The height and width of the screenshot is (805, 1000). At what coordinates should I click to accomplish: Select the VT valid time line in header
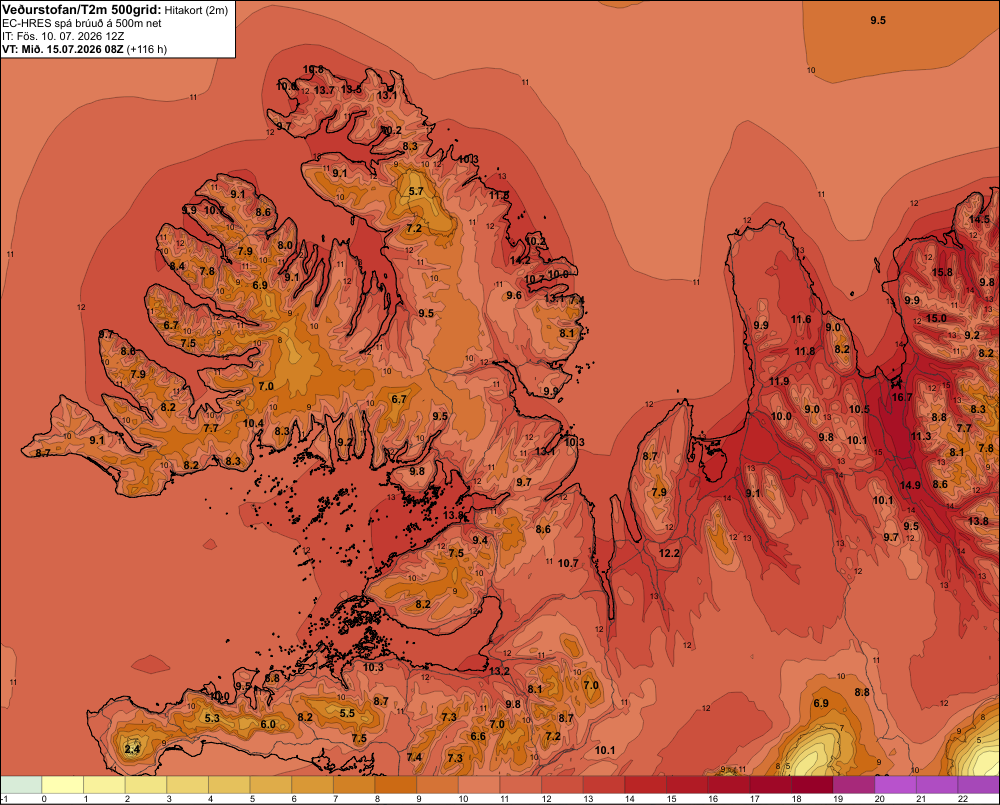coord(84,49)
